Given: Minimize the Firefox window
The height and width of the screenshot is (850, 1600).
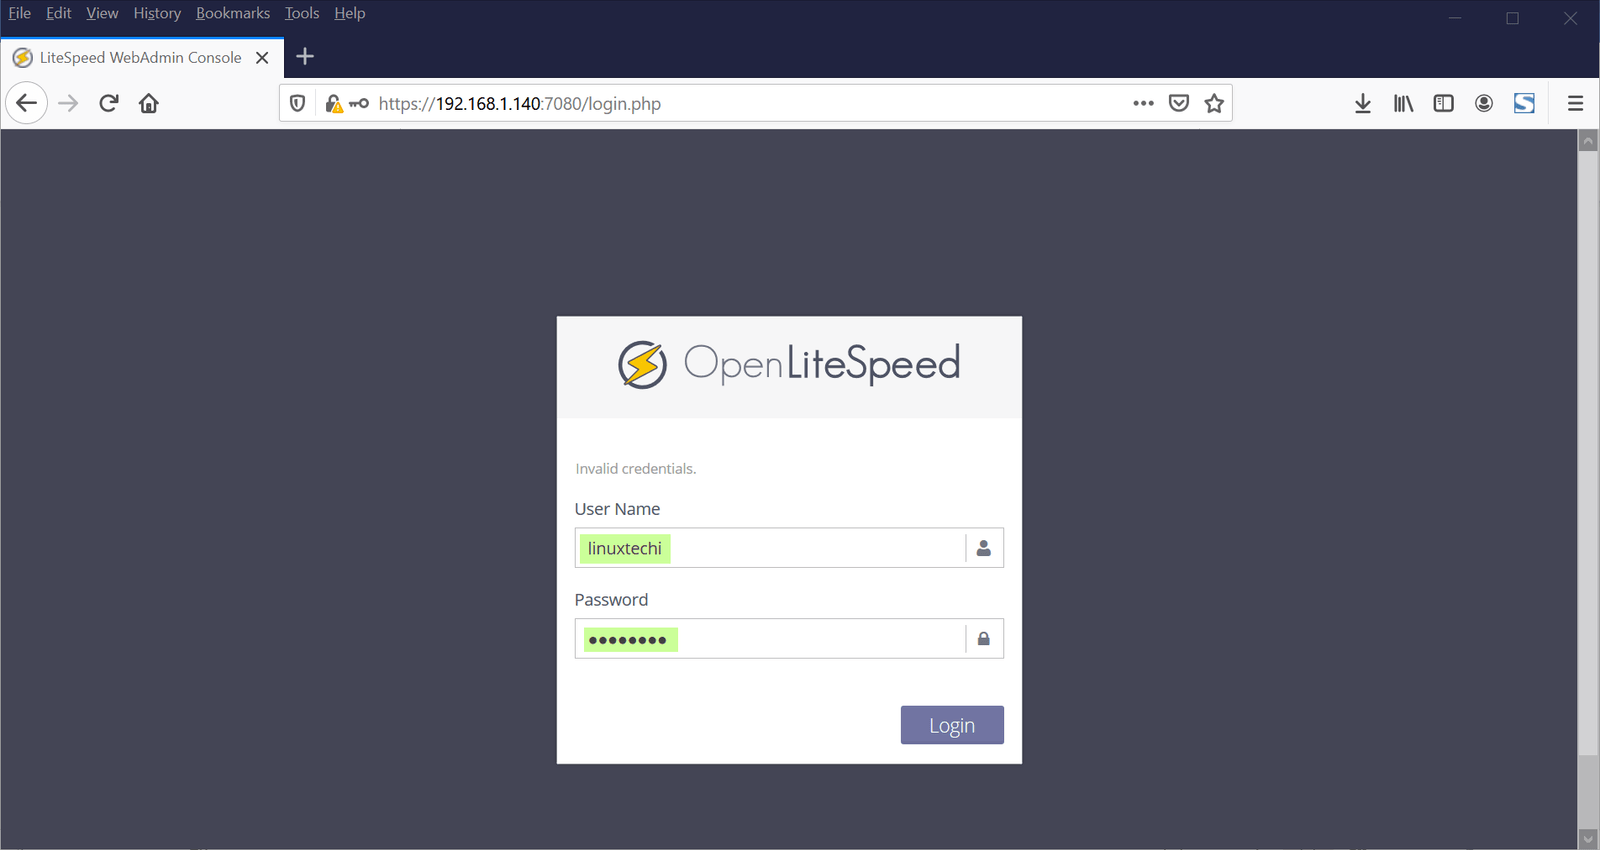Looking at the screenshot, I should 1455,18.
